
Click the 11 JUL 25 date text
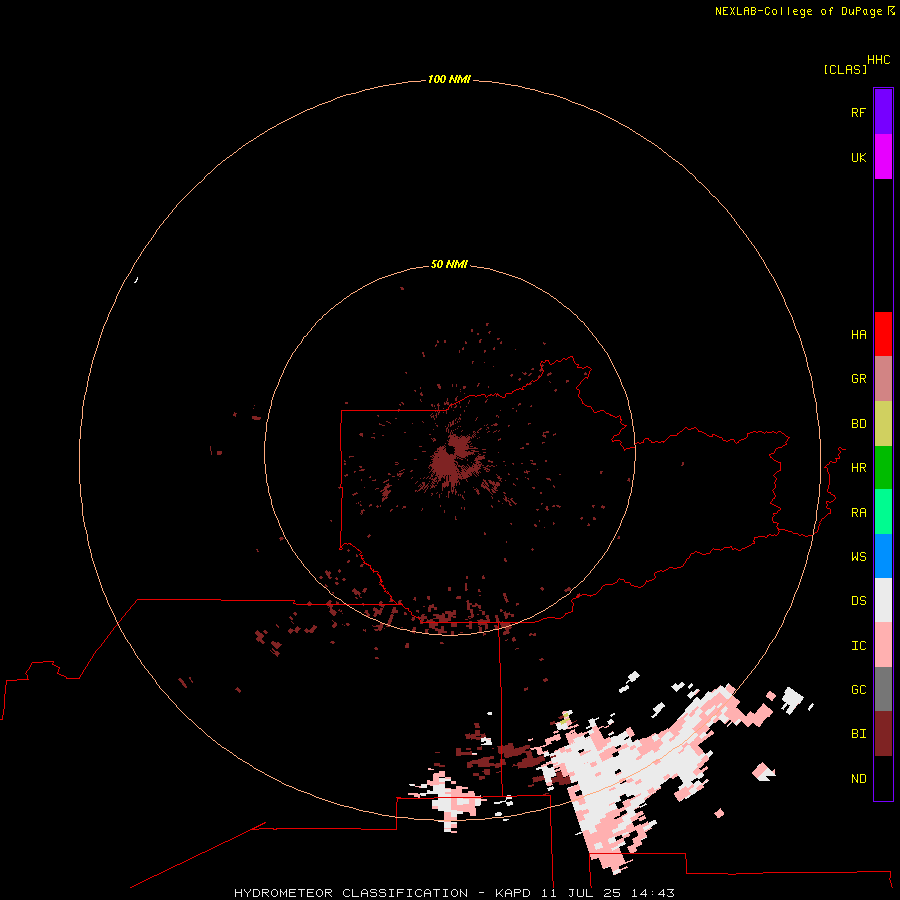pos(581,893)
